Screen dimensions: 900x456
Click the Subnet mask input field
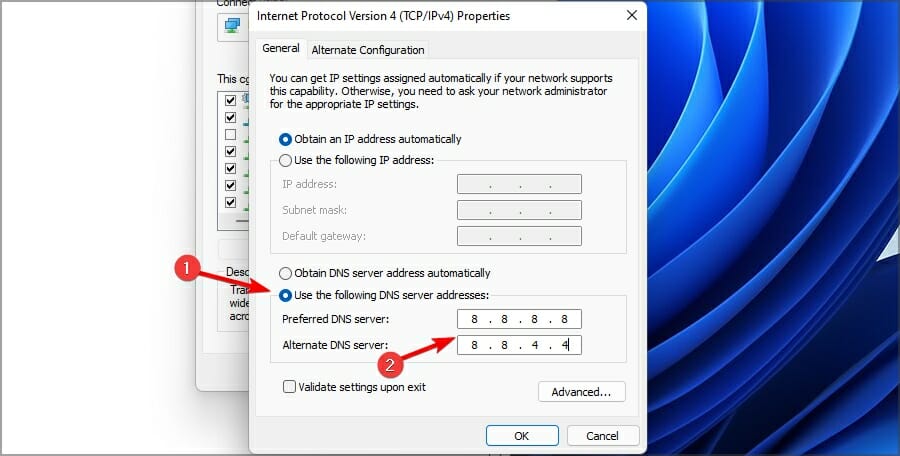519,210
